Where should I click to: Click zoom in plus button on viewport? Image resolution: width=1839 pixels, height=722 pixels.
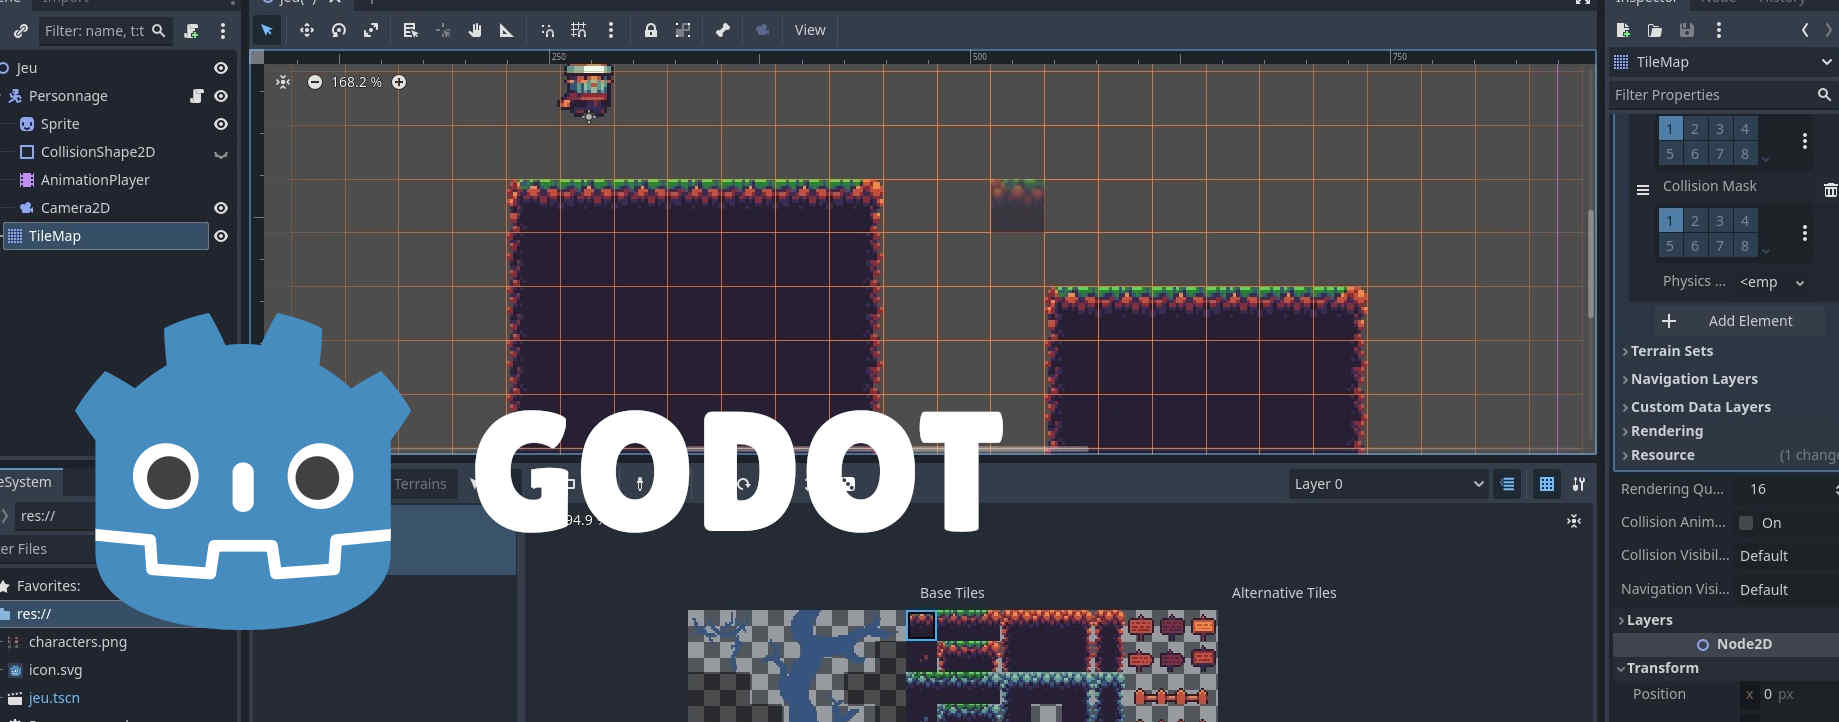[x=399, y=82]
